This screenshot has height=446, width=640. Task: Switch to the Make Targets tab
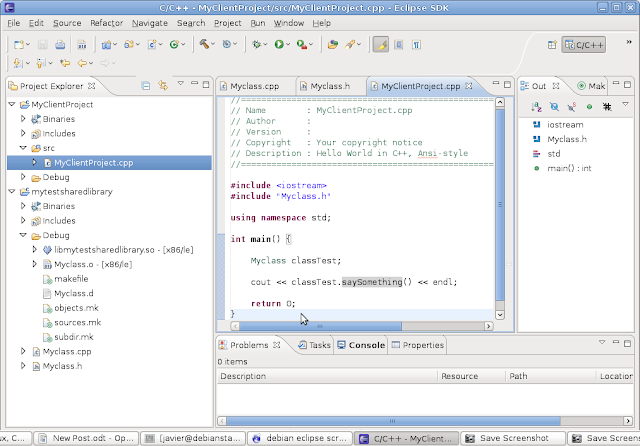coord(591,86)
